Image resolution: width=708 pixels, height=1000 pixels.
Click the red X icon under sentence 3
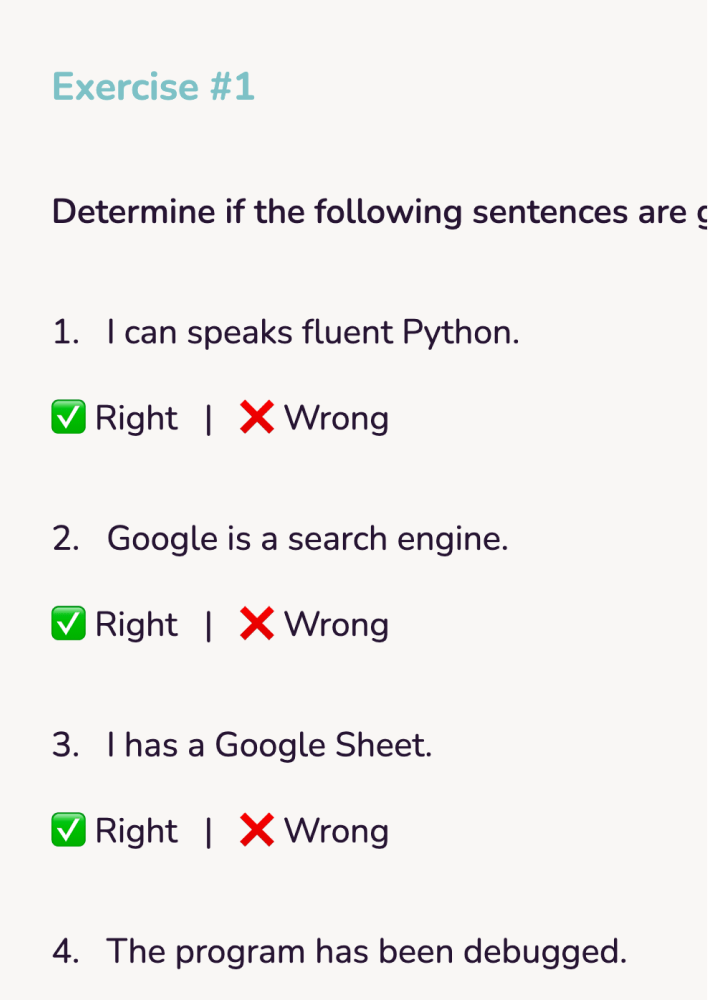click(257, 831)
